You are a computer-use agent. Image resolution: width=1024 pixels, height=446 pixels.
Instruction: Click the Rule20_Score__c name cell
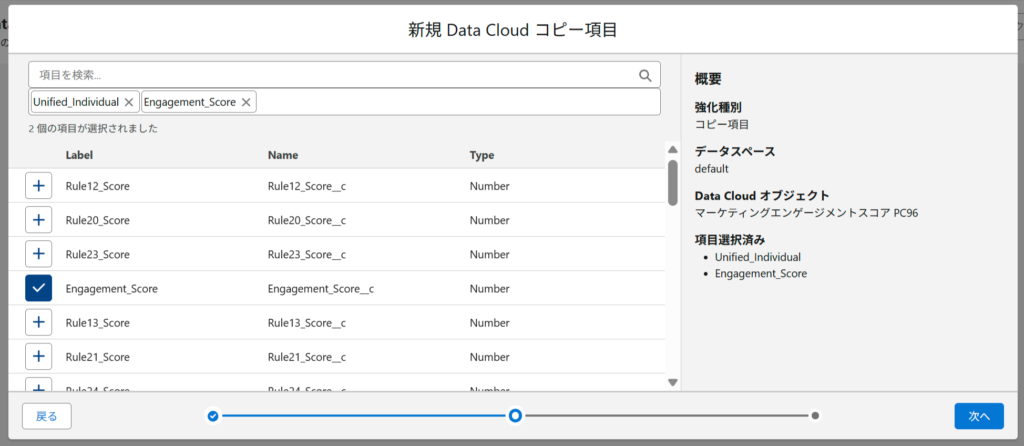pos(306,220)
